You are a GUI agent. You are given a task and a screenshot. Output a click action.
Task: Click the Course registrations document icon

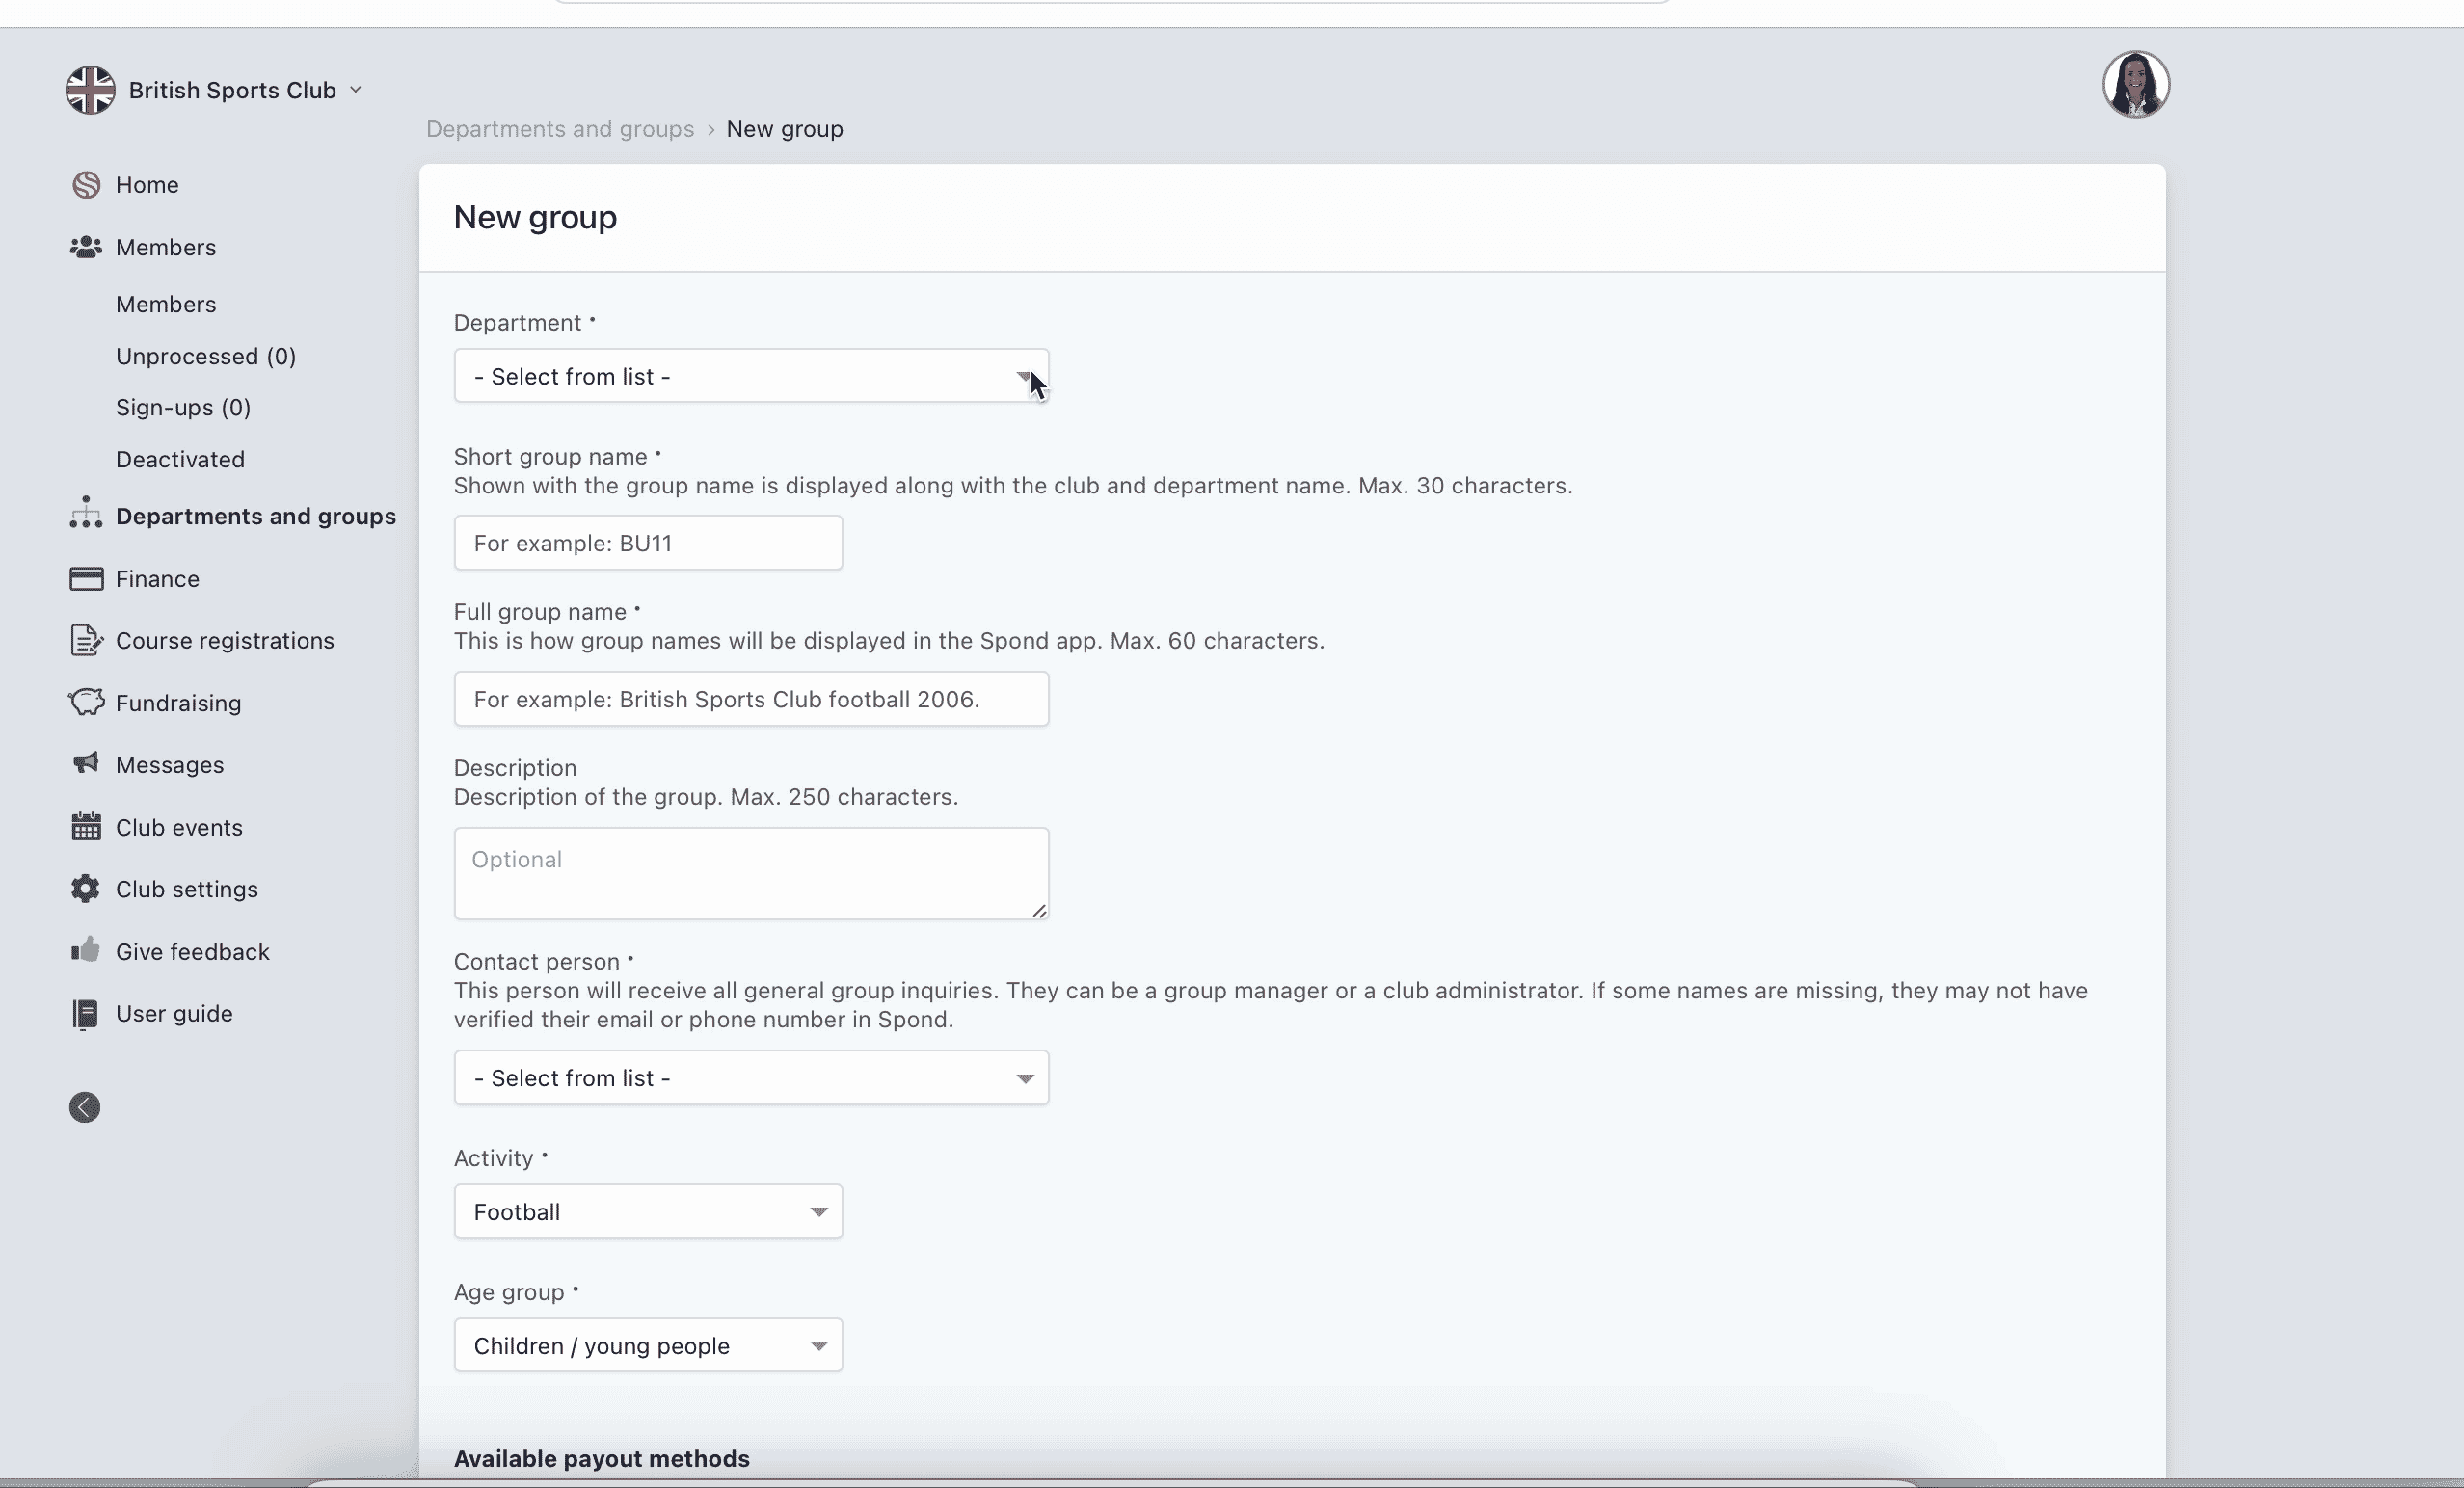[86, 640]
